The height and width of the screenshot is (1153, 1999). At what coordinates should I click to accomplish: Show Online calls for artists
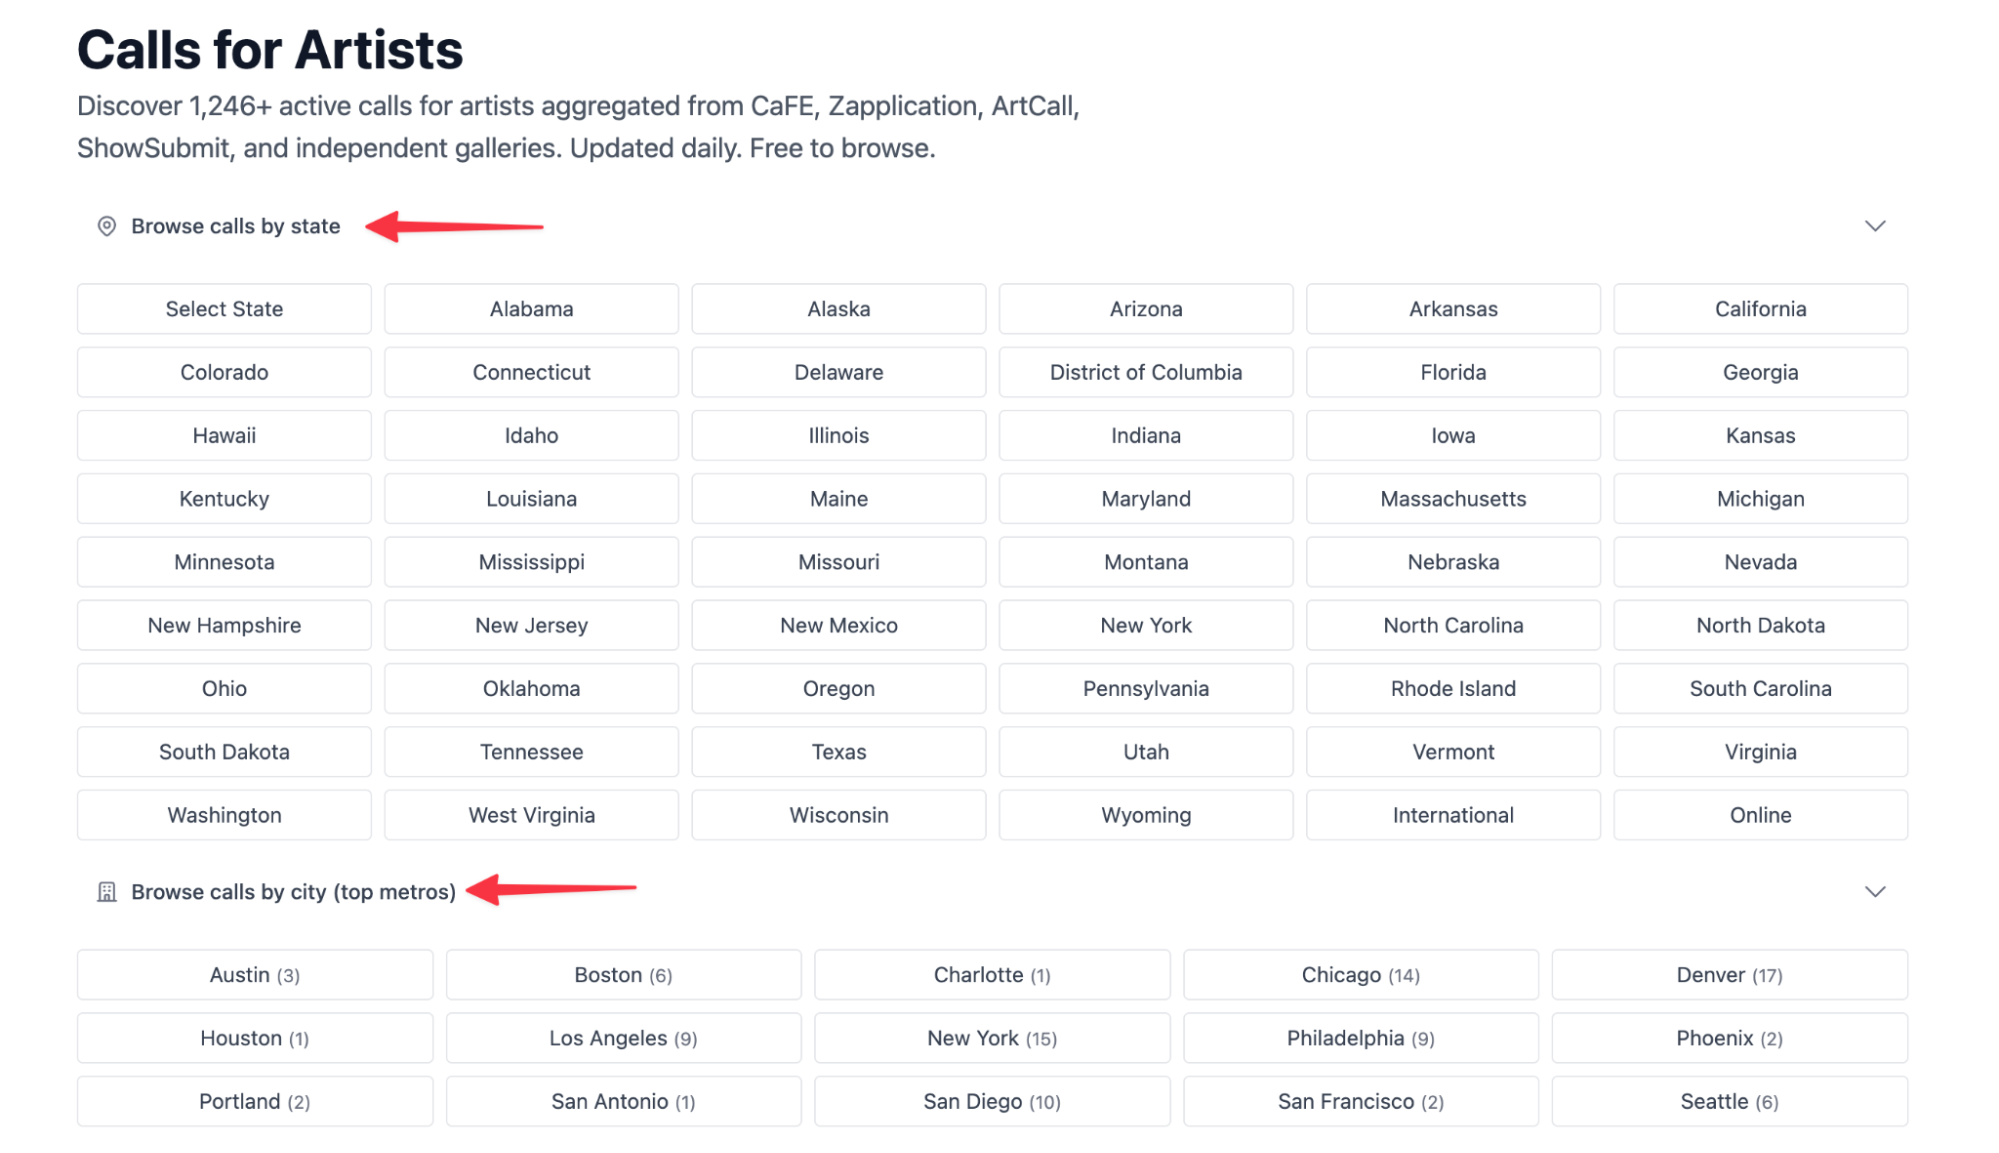point(1759,815)
